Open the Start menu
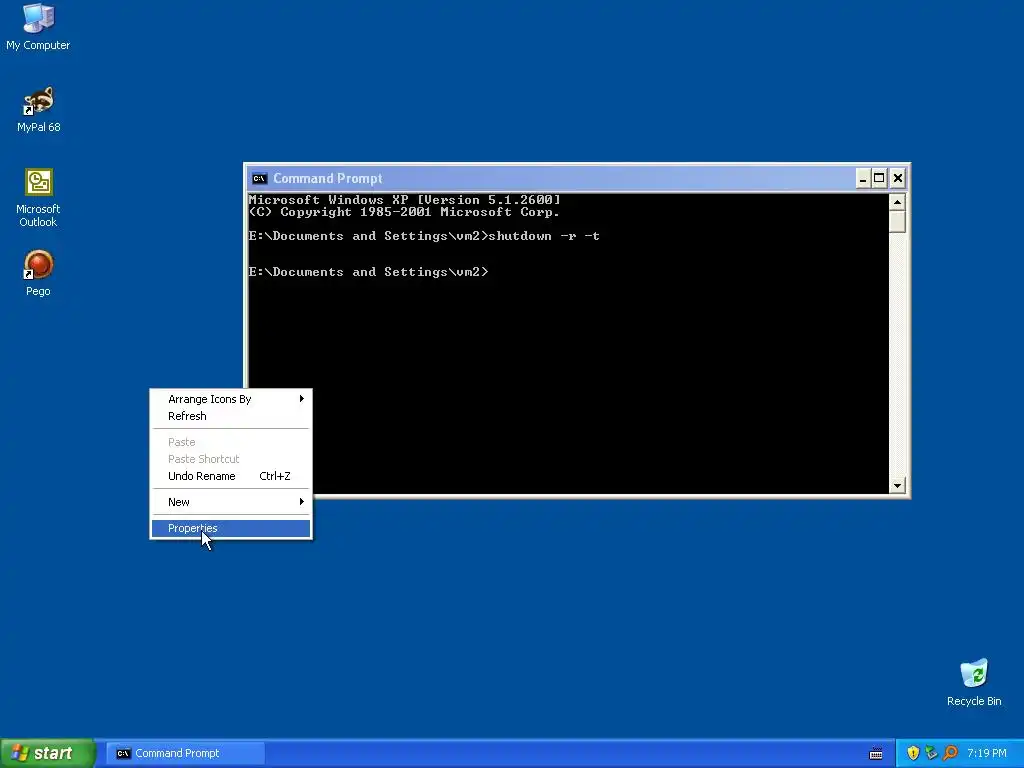Screen dimensions: 1024x768 point(48,753)
